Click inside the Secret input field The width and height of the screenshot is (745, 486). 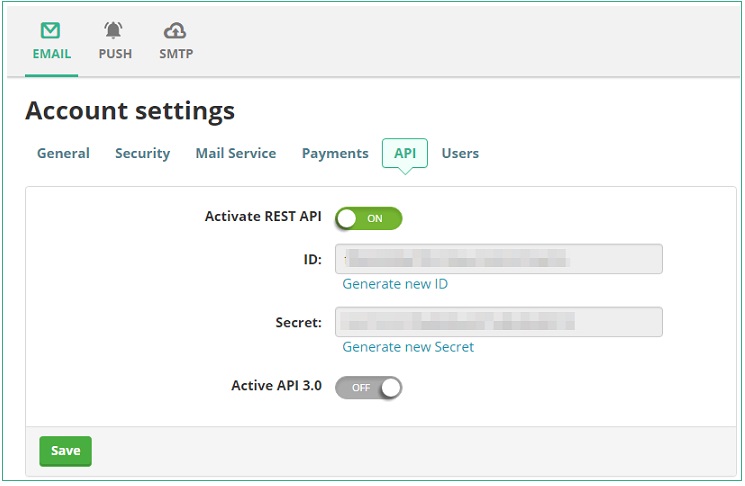click(498, 322)
